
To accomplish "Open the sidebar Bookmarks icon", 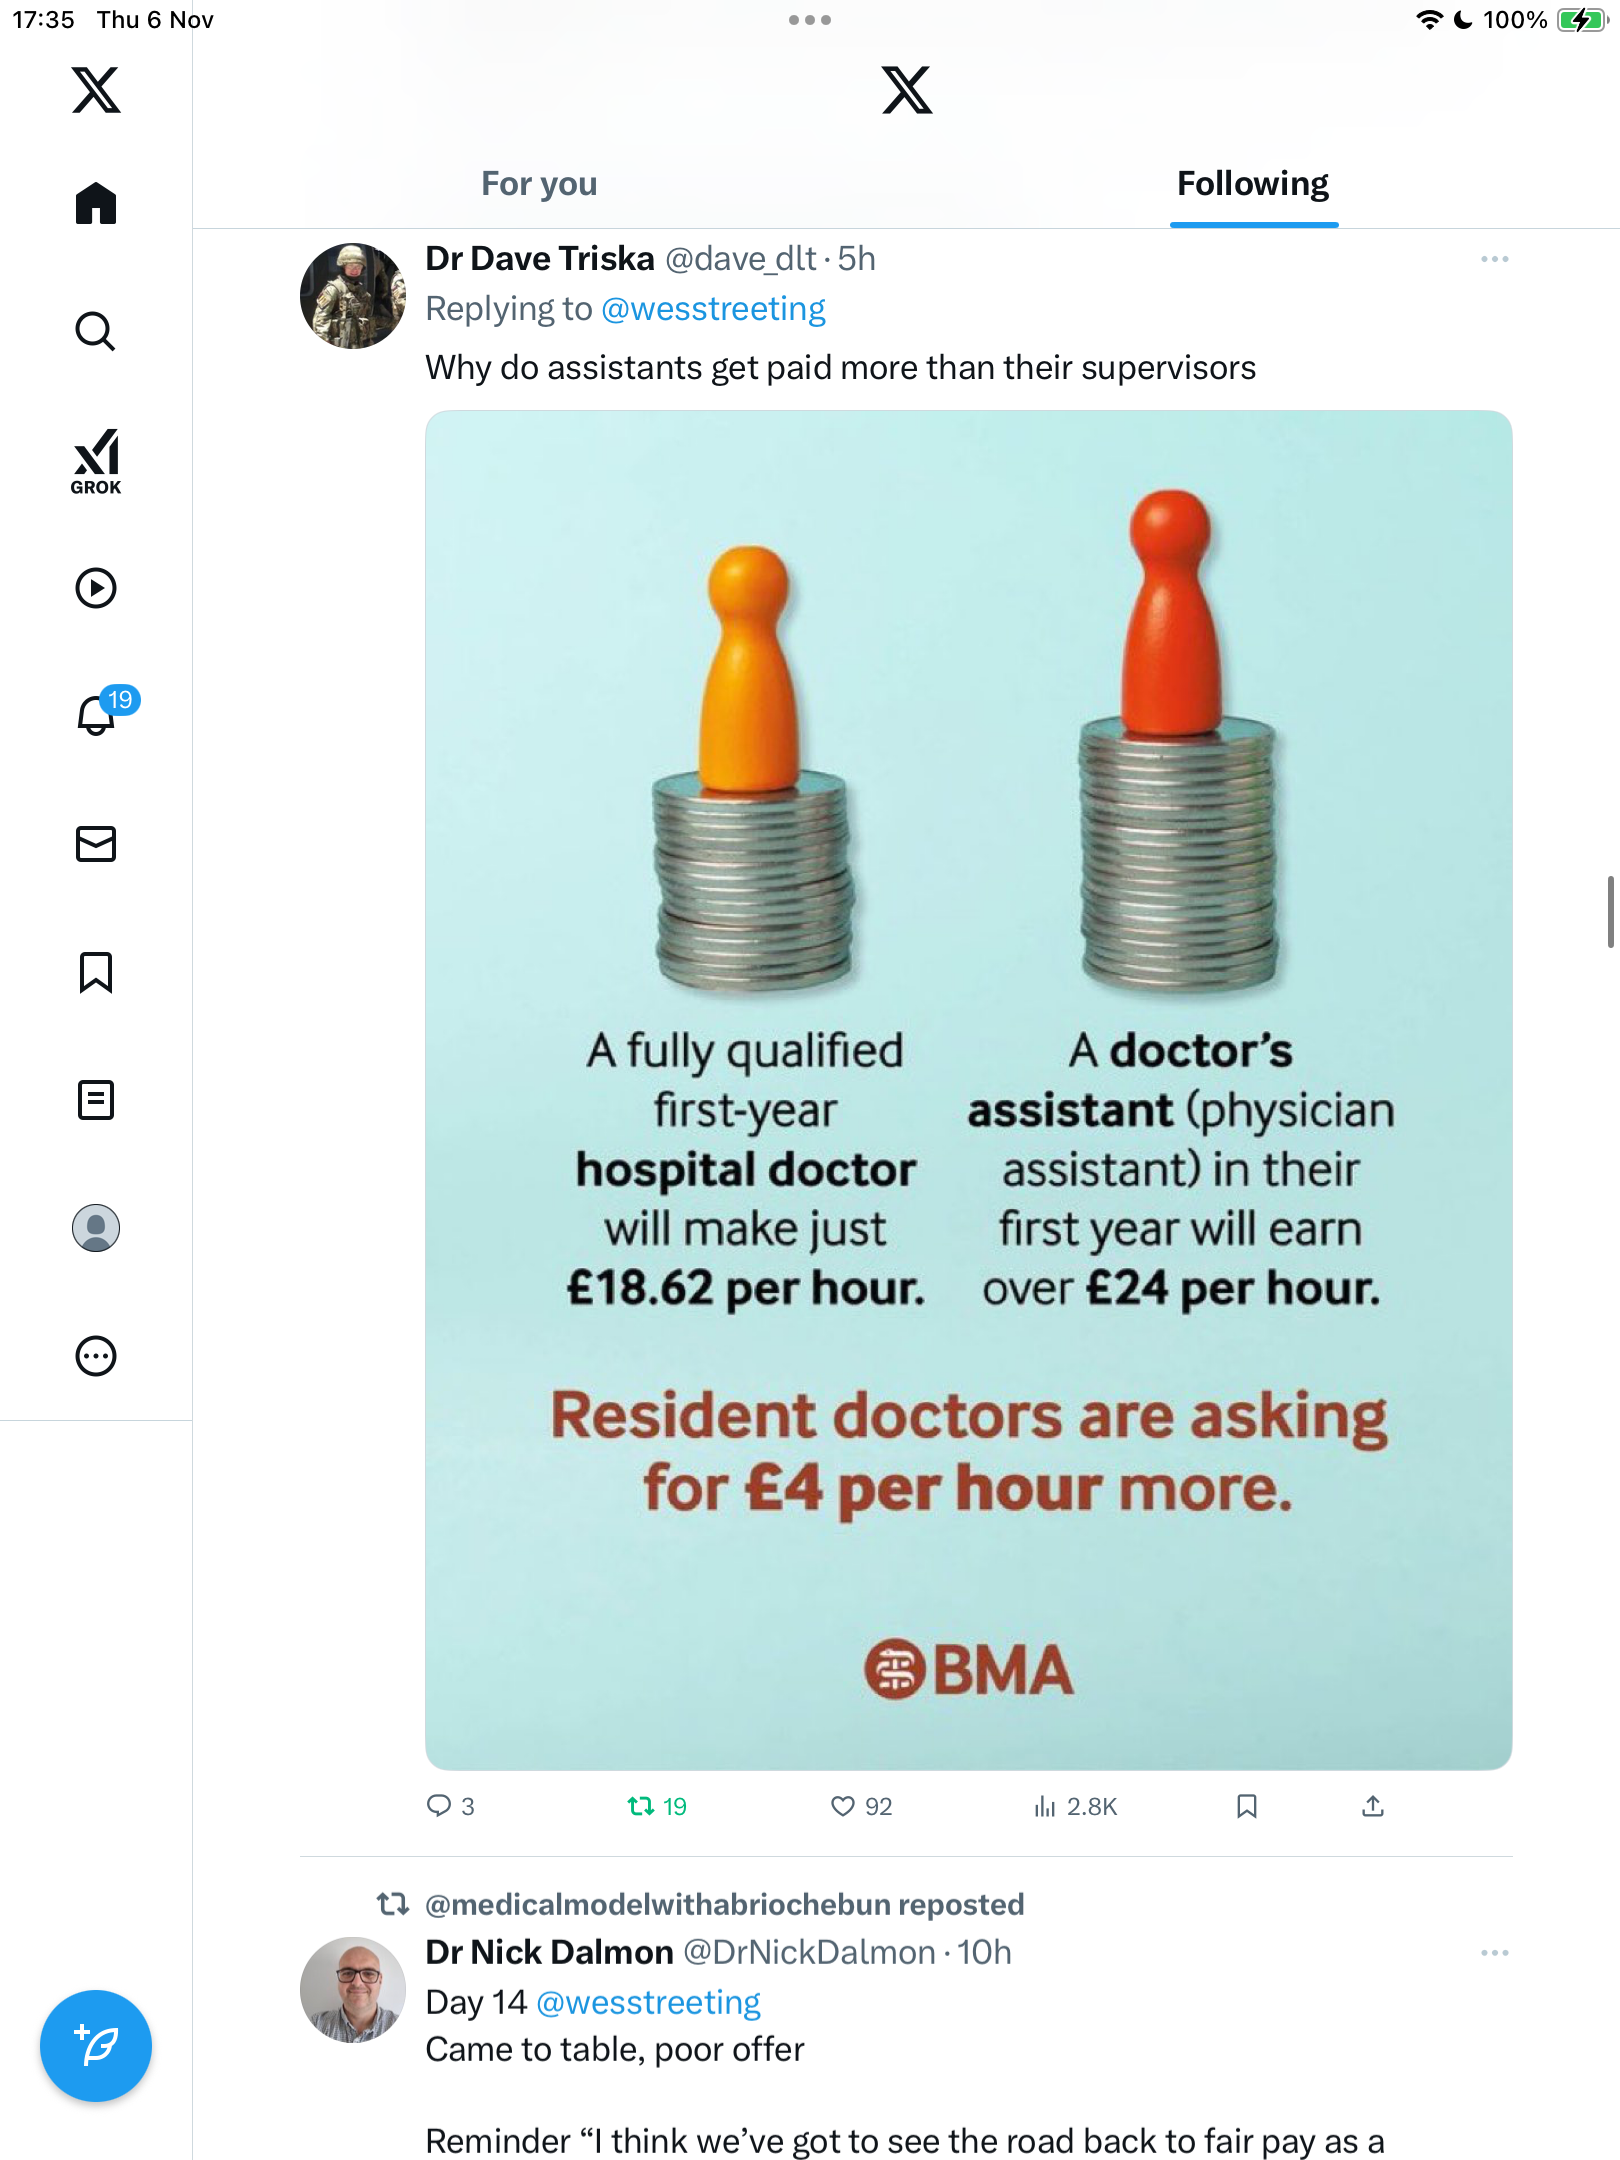I will [x=96, y=972].
